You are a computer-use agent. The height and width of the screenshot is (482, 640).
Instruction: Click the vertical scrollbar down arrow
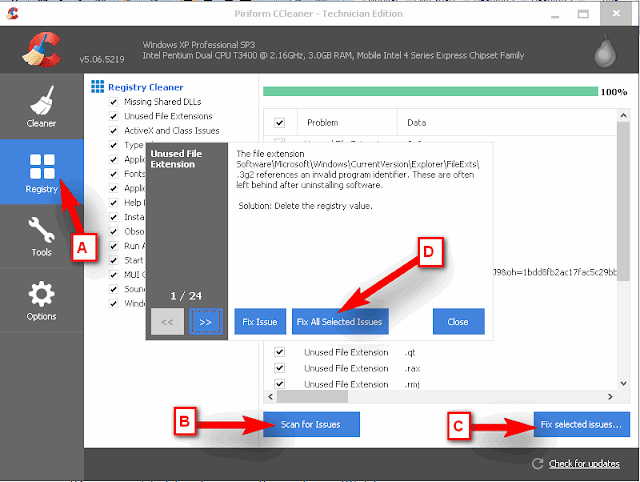tap(623, 383)
